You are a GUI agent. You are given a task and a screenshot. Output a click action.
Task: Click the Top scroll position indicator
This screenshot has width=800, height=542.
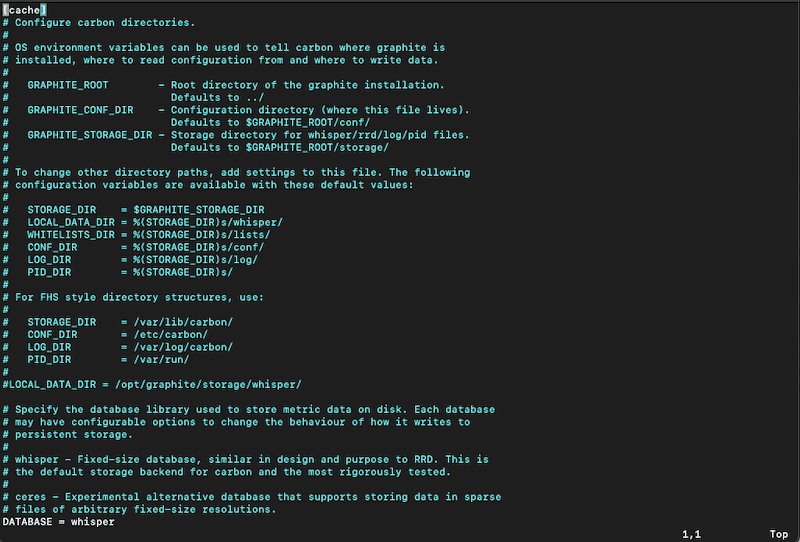[779, 534]
